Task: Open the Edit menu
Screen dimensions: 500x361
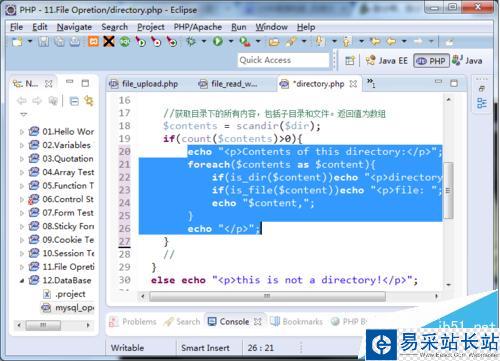Action: [40, 27]
